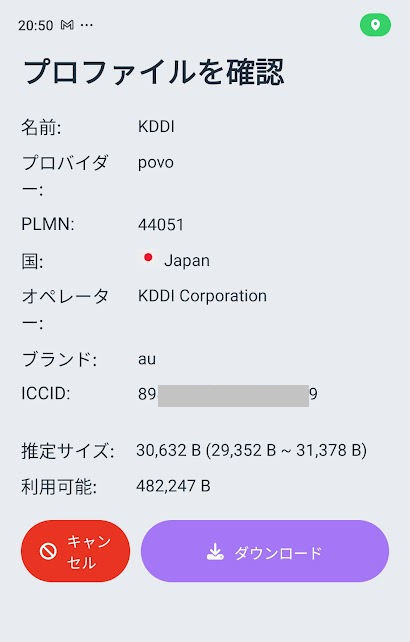Tap the three-dot notification overflow icon
410x642 pixels.
pos(86,25)
